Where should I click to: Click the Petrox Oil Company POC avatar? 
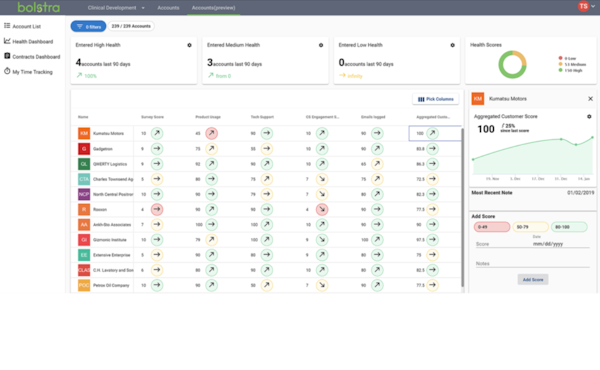[x=84, y=285]
